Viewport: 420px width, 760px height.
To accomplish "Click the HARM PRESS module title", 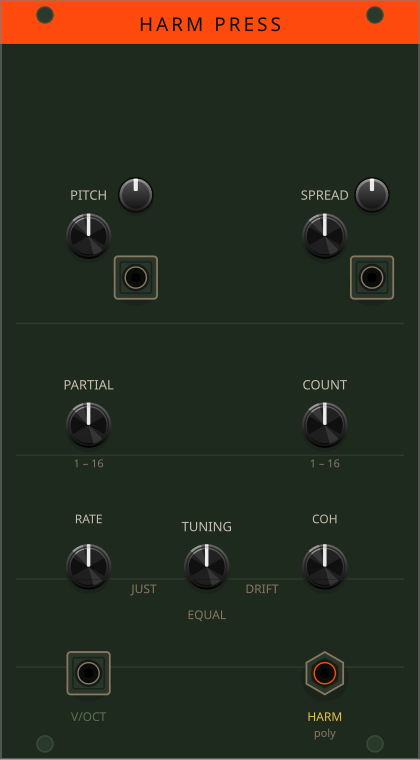I will click(211, 24).
